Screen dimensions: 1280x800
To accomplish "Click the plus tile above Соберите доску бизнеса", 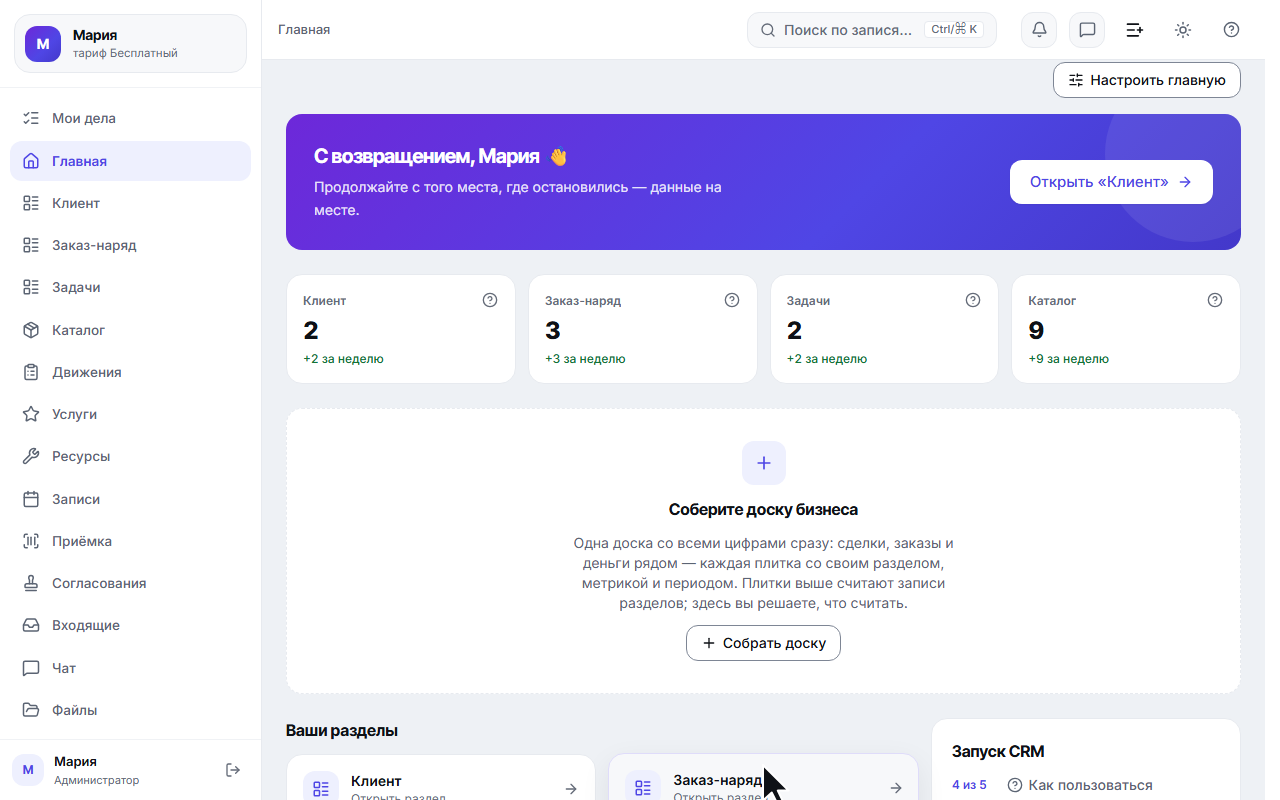I will click(x=764, y=463).
